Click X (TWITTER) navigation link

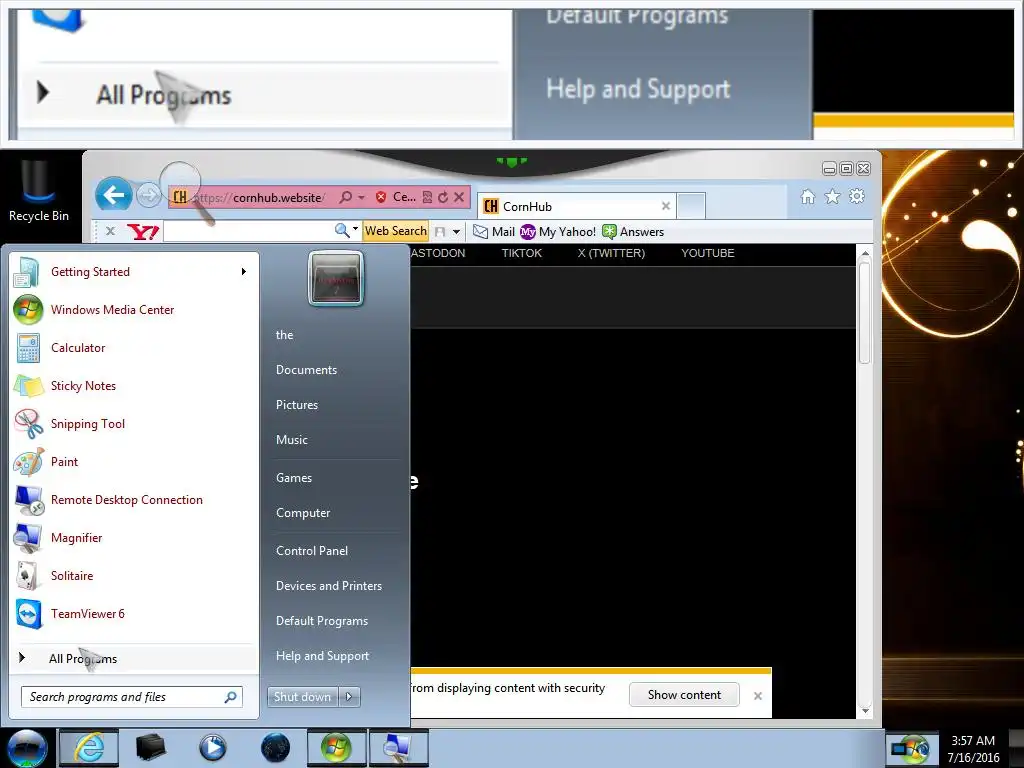pos(611,253)
